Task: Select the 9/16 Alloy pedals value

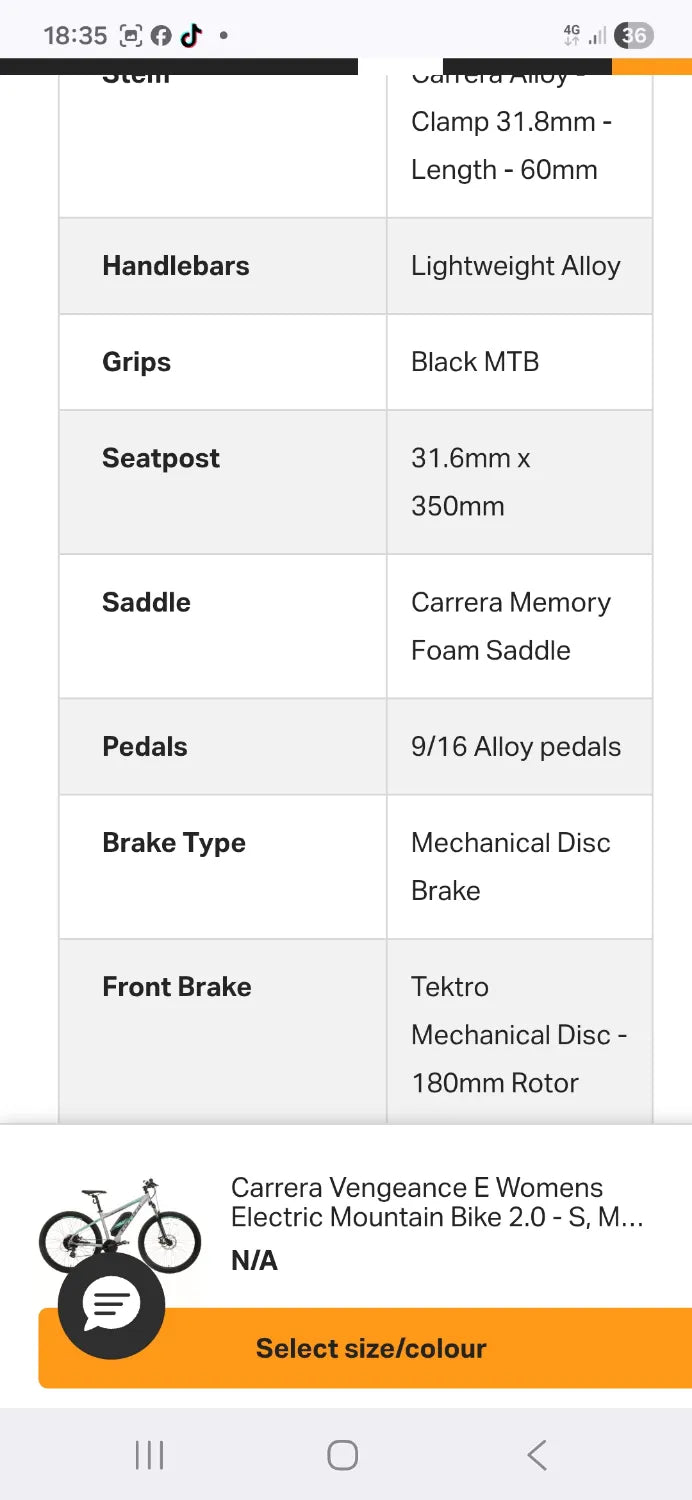Action: (516, 747)
